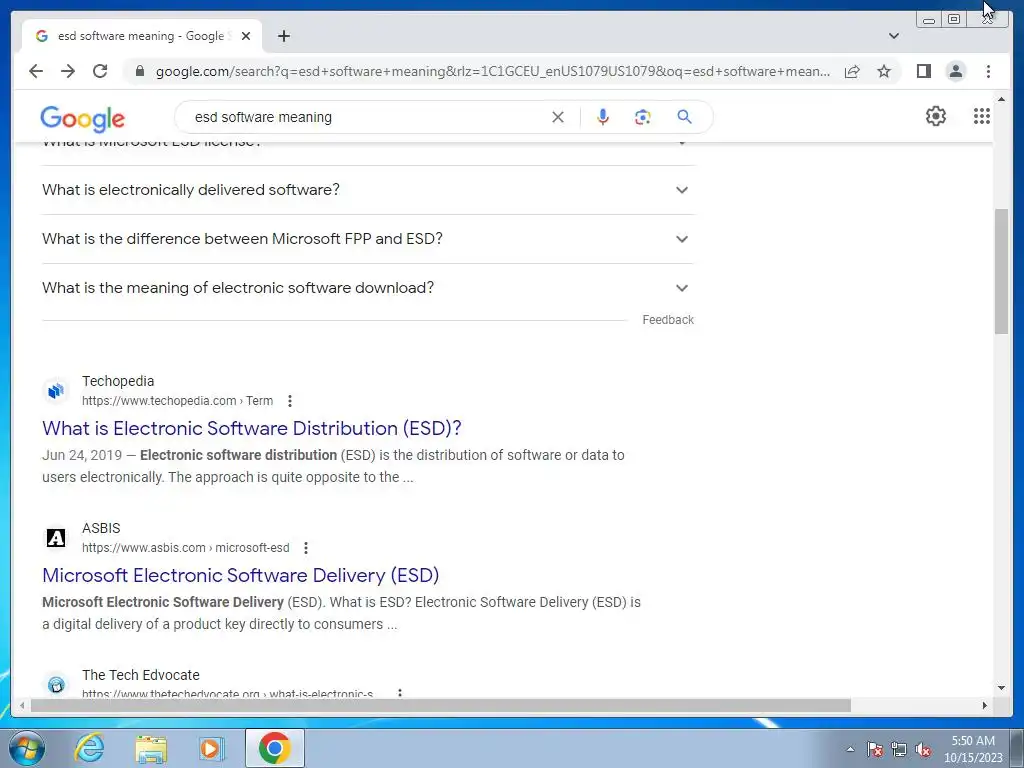1024x768 pixels.
Task: Search by image with Google Lens
Action: pos(643,117)
